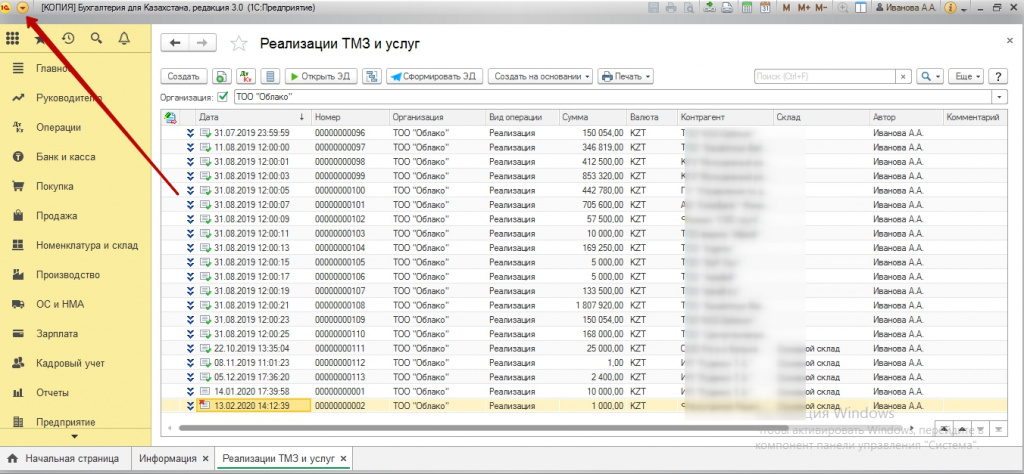This screenshot has width=1024, height=474.
Task: Expand more sections arrow at sidebar bottom
Action: tap(74, 436)
